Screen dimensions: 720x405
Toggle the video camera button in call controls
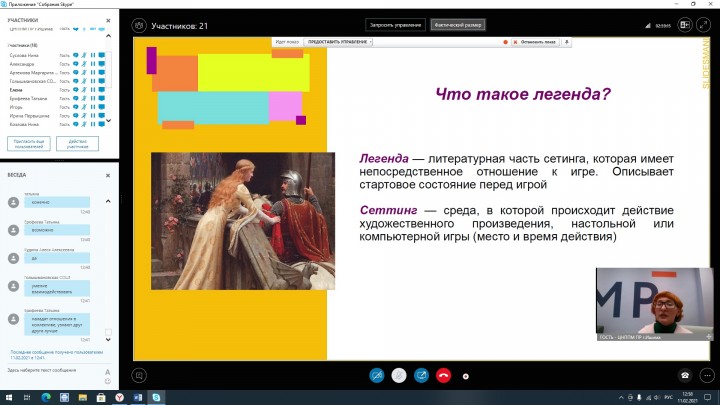[x=399, y=376]
